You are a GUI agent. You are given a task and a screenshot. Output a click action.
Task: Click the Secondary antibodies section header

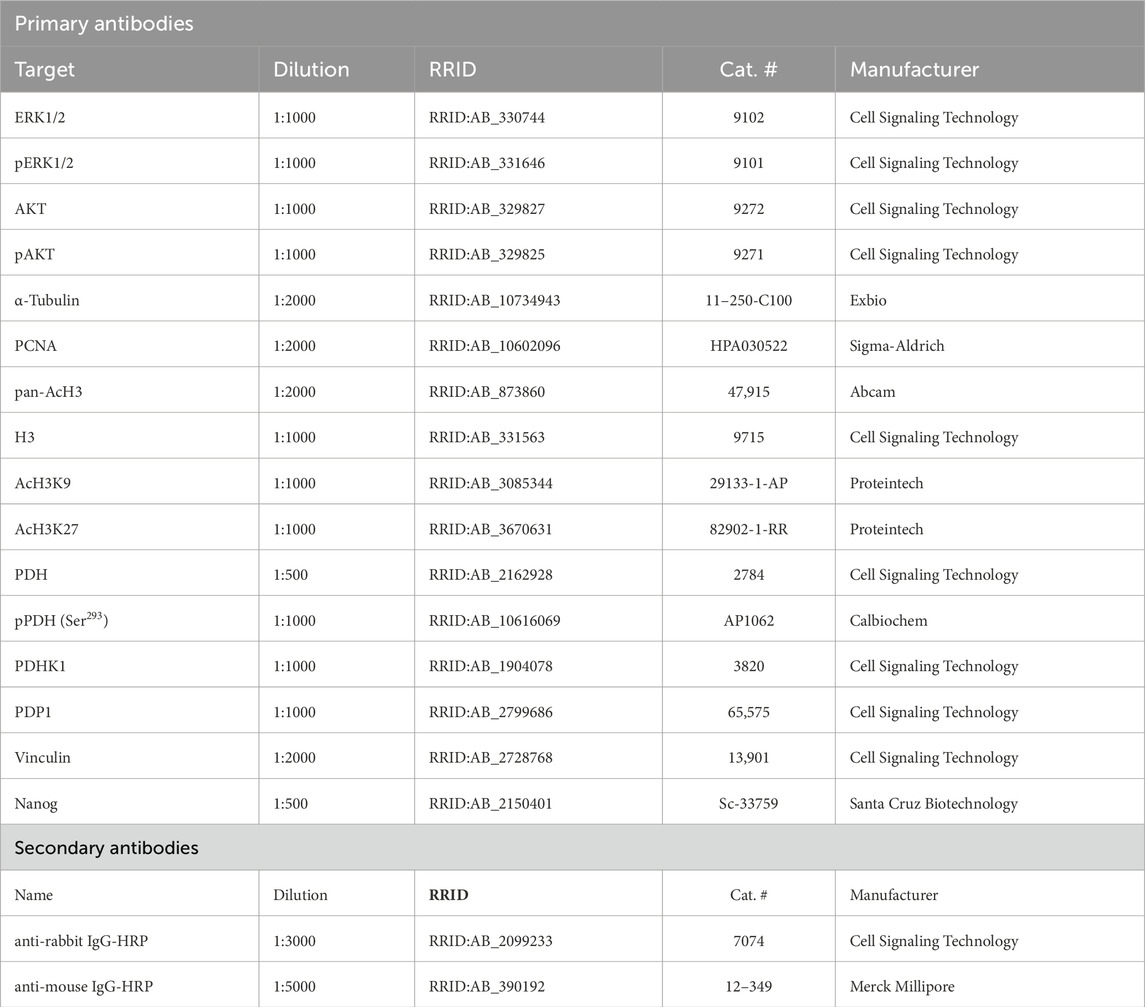(x=106, y=847)
